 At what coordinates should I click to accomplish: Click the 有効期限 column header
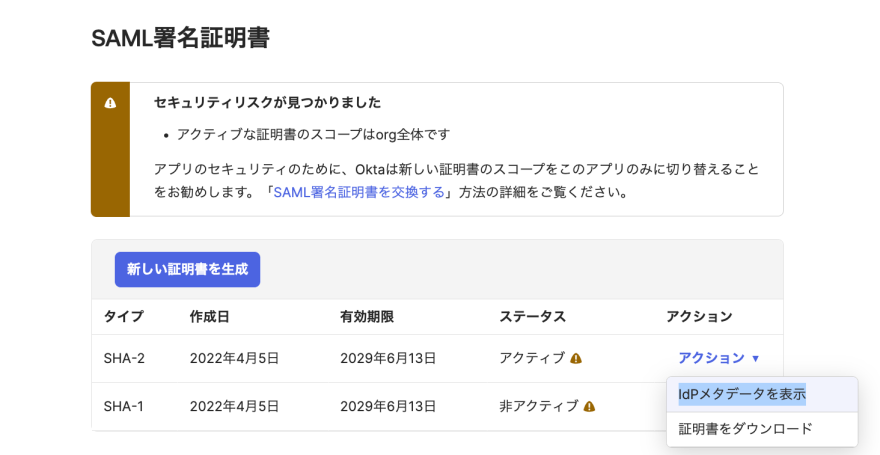point(366,316)
